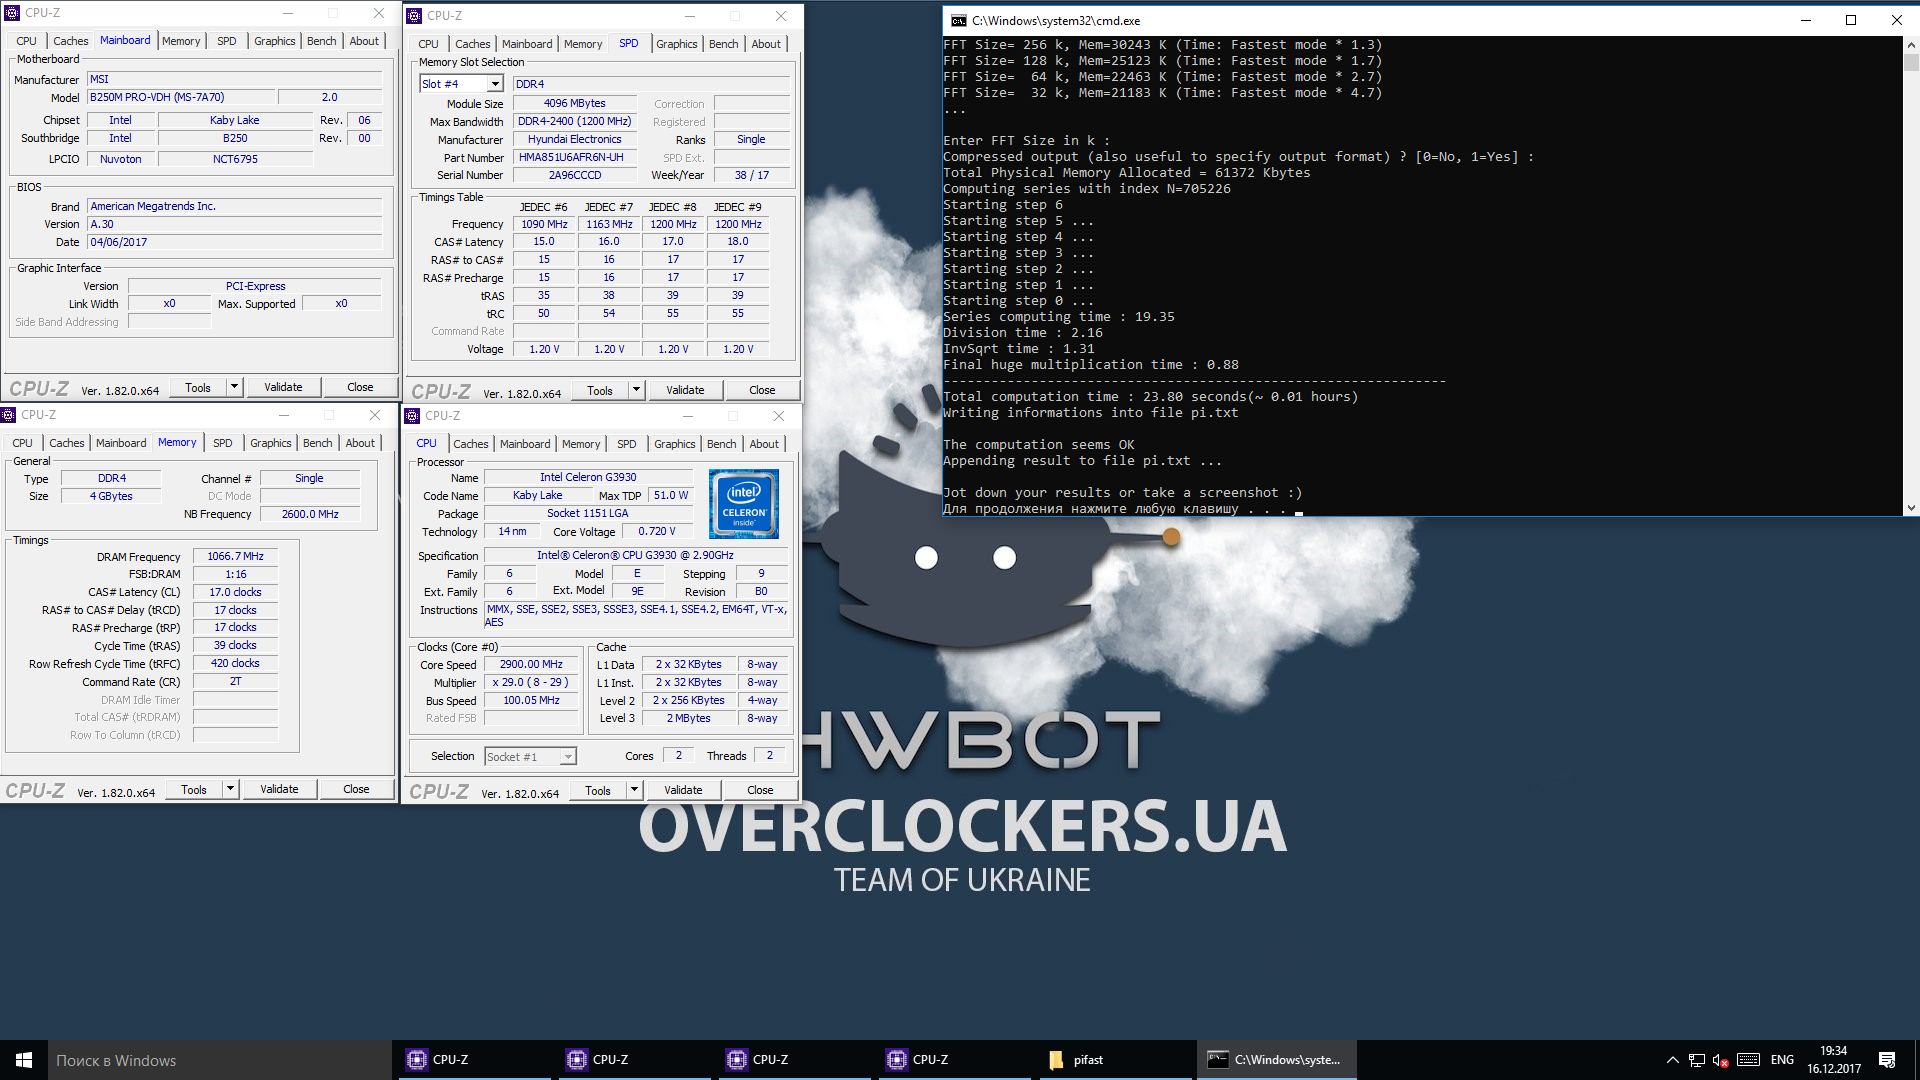Viewport: 1920px width, 1080px height.
Task: Open Graphics tab in SPD window
Action: (677, 44)
